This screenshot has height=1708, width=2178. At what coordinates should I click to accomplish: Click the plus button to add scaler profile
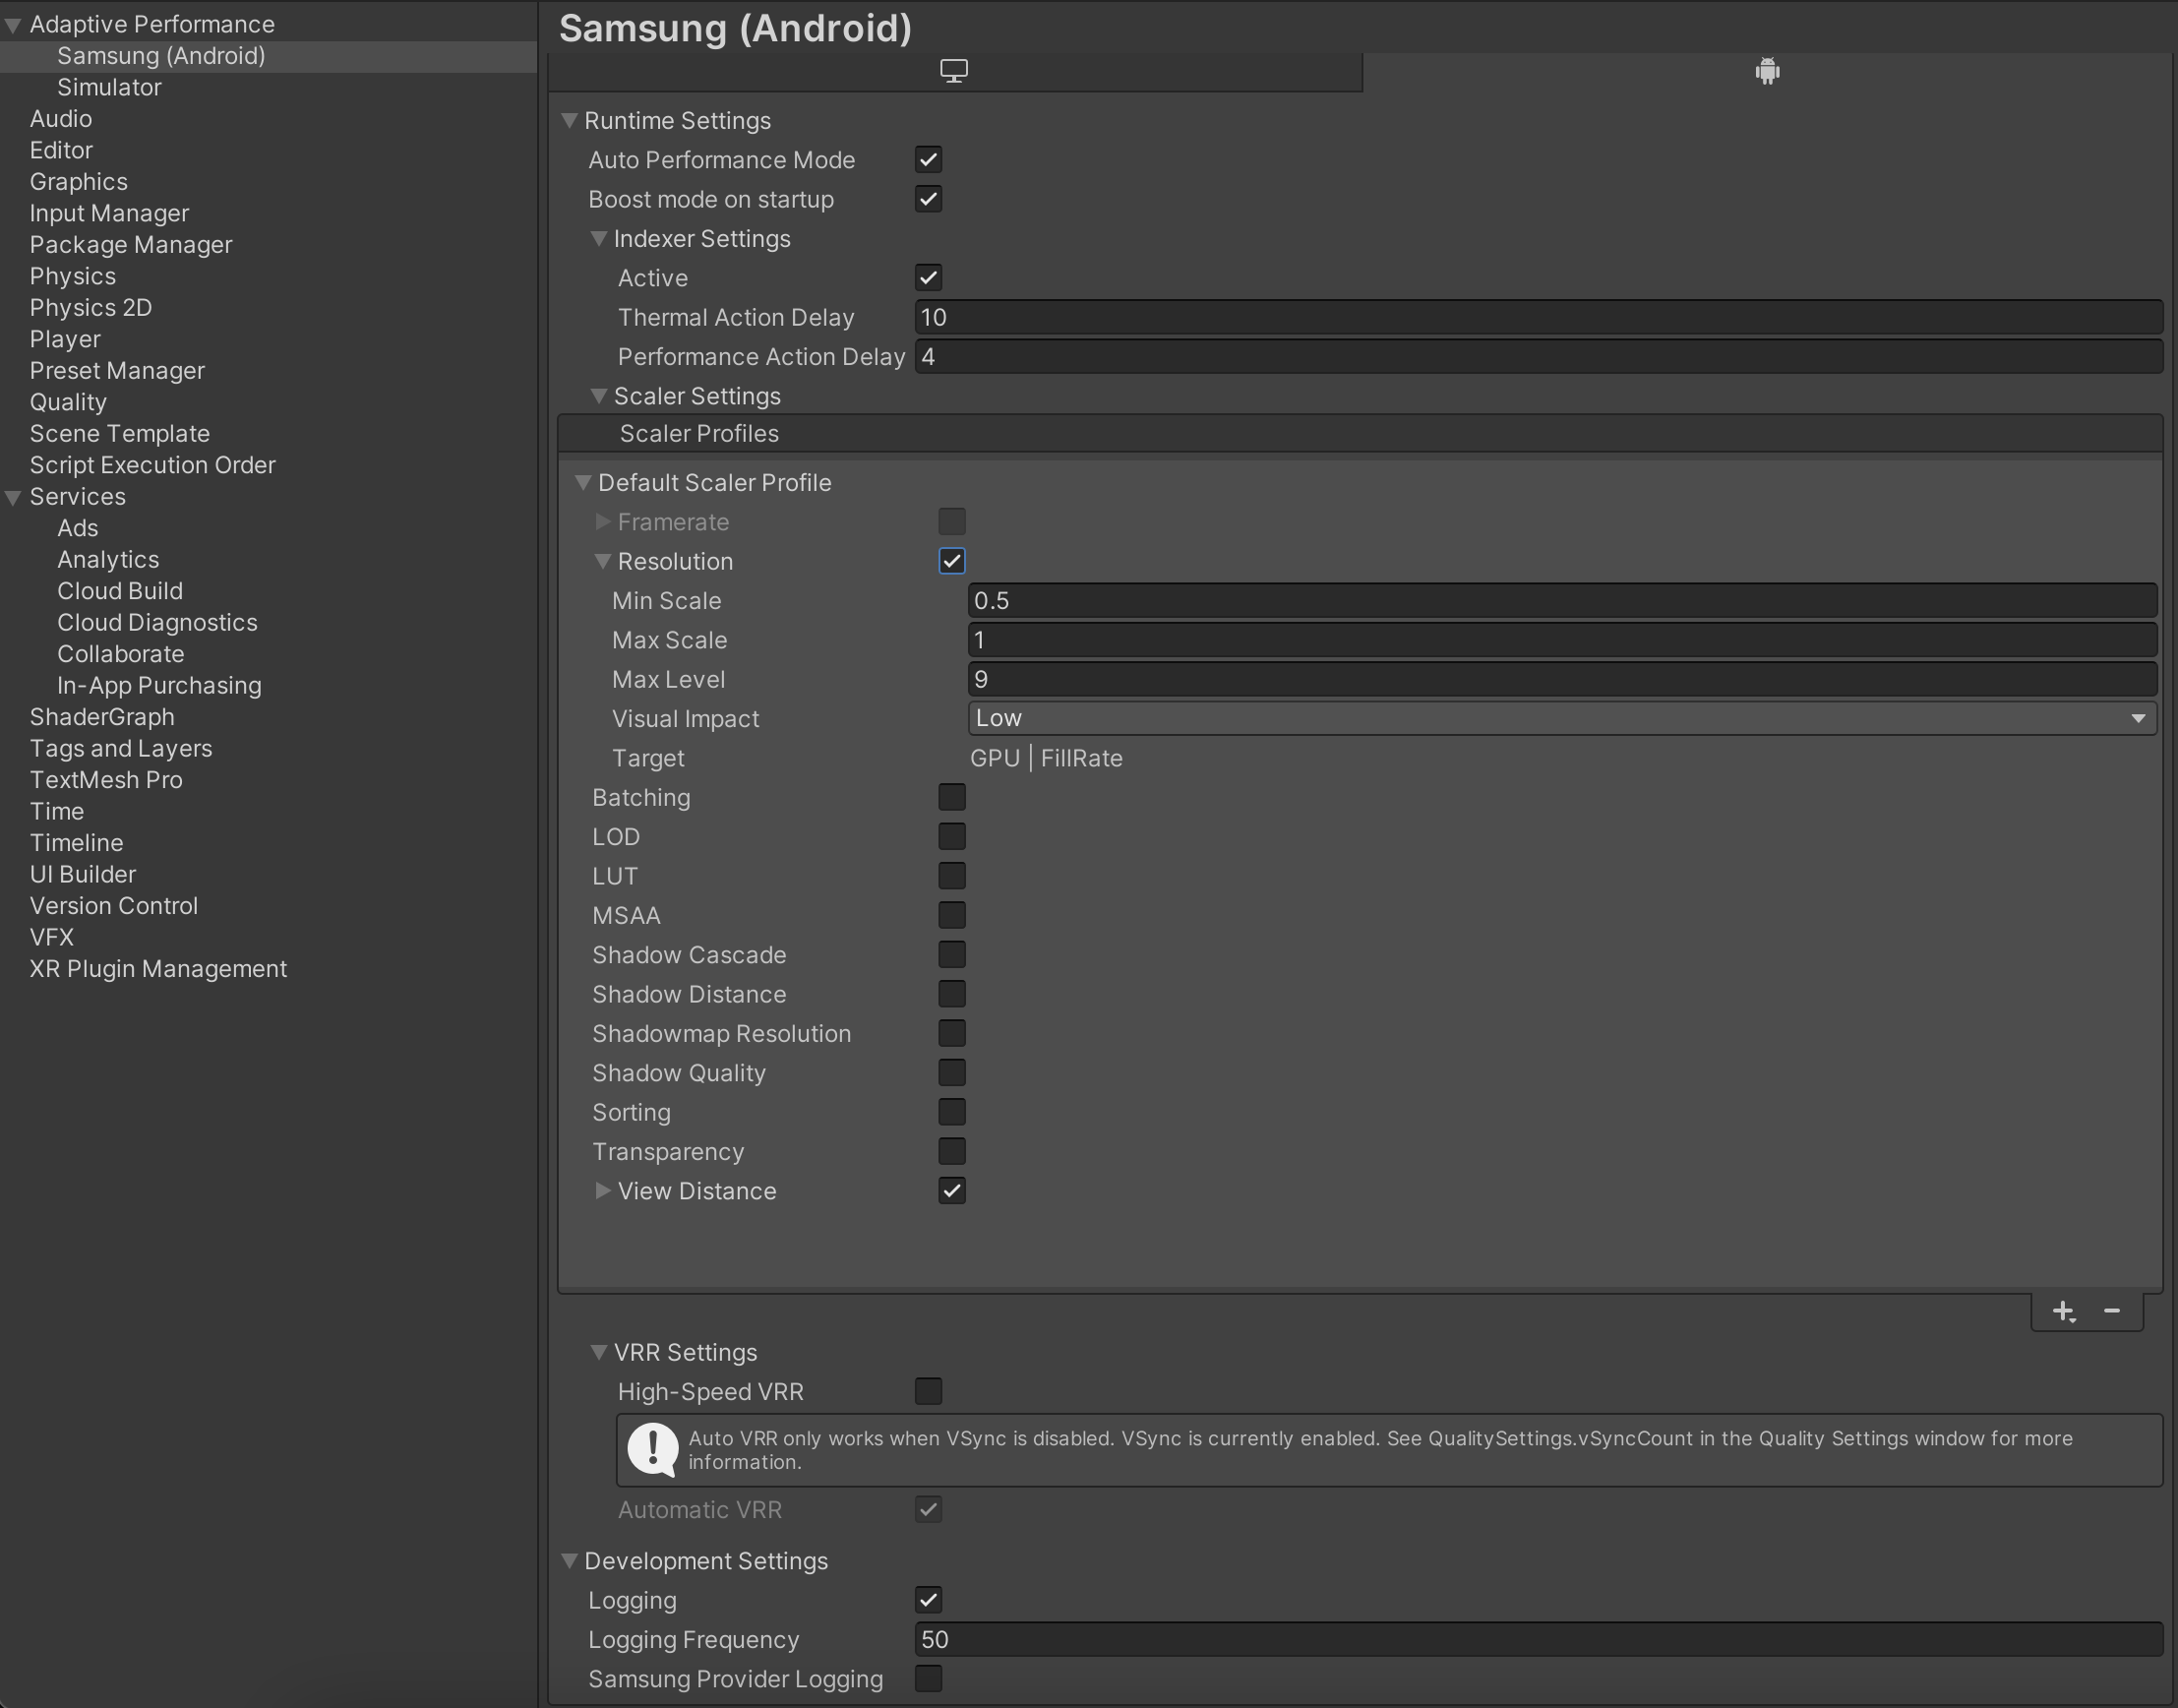coord(2063,1309)
